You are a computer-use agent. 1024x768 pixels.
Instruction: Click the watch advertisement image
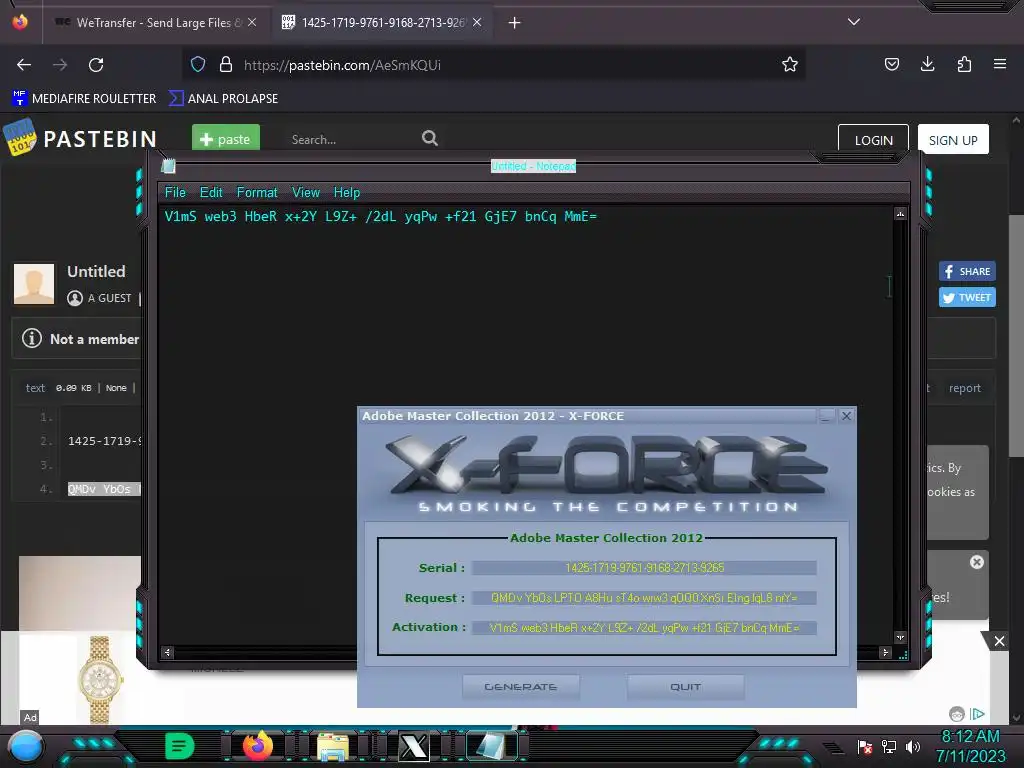100,679
